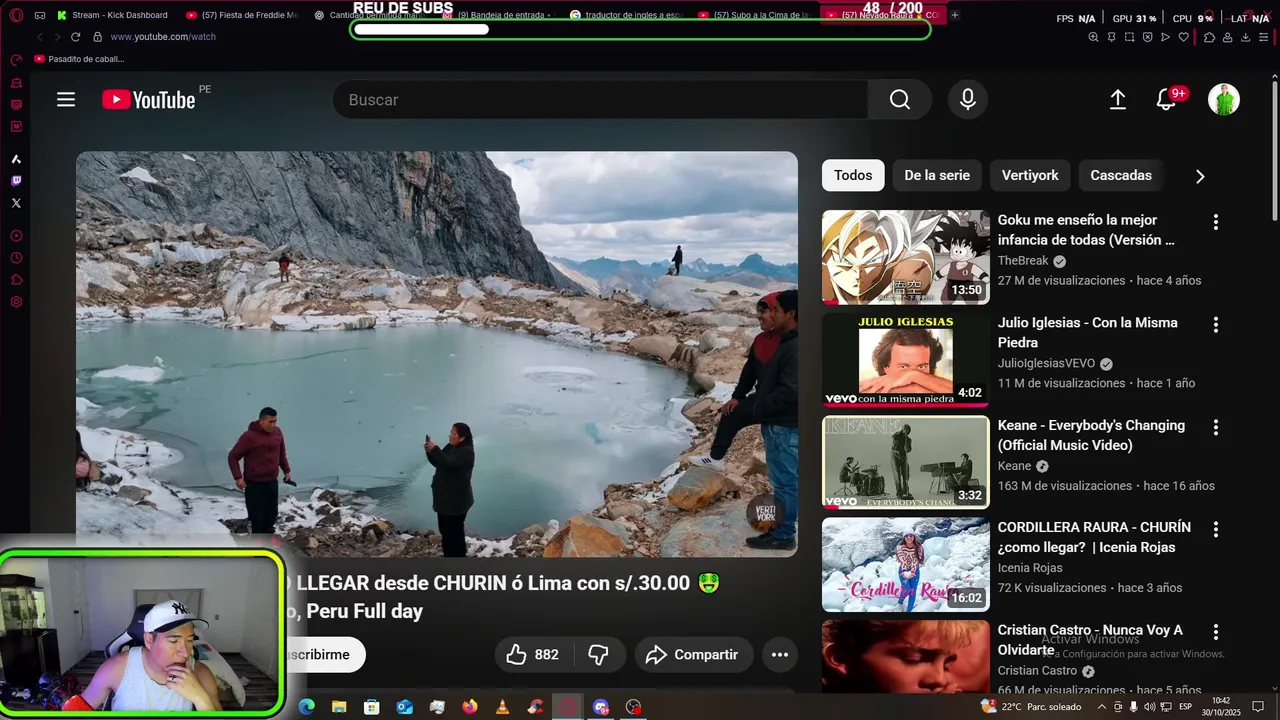Open the Create upload icon

[x=1118, y=99]
